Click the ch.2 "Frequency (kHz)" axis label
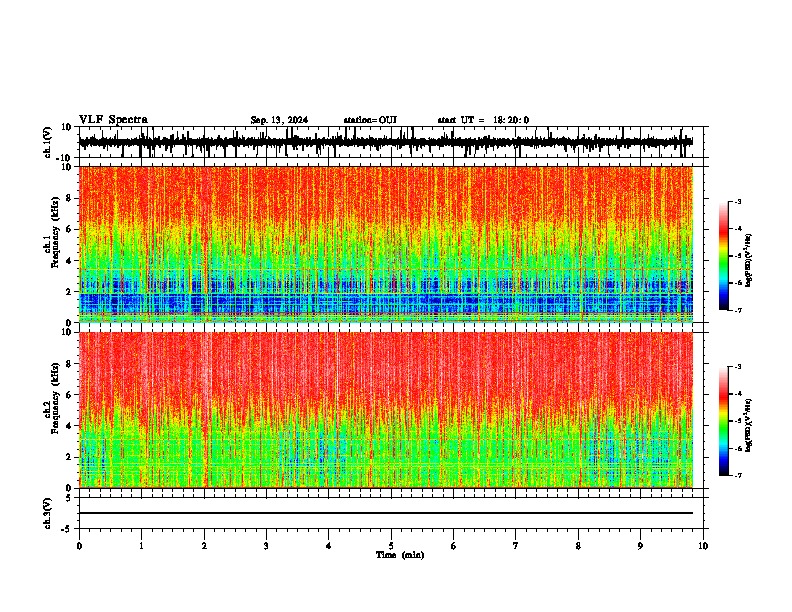This screenshot has width=792, height=612. [55, 398]
